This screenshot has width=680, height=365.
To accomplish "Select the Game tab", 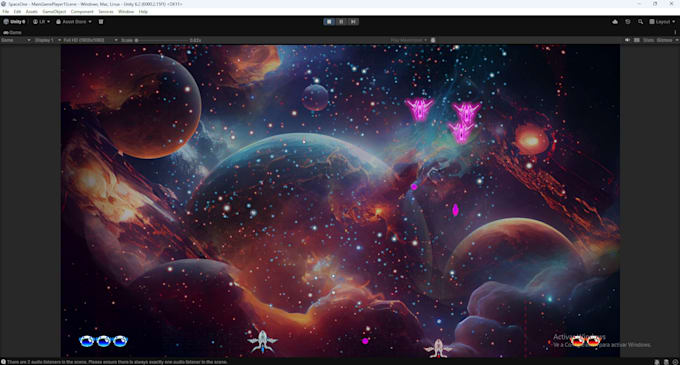I will pos(12,33).
